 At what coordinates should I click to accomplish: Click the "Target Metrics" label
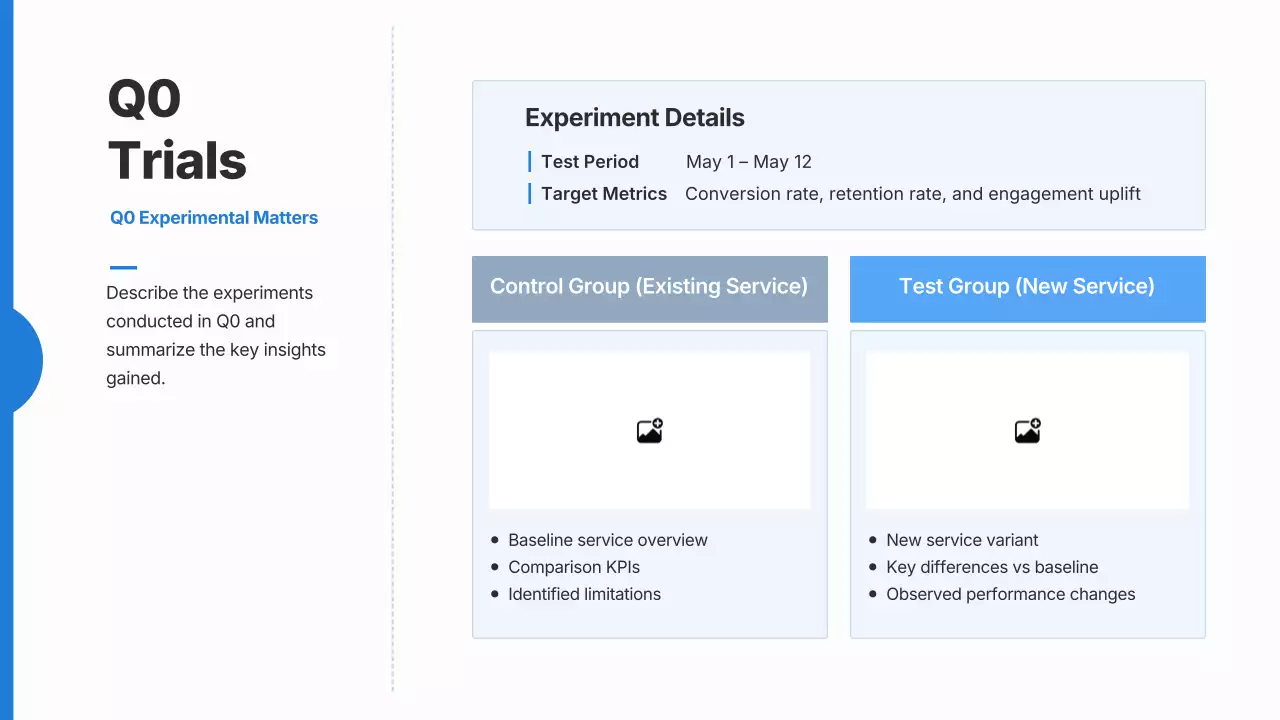pos(604,194)
